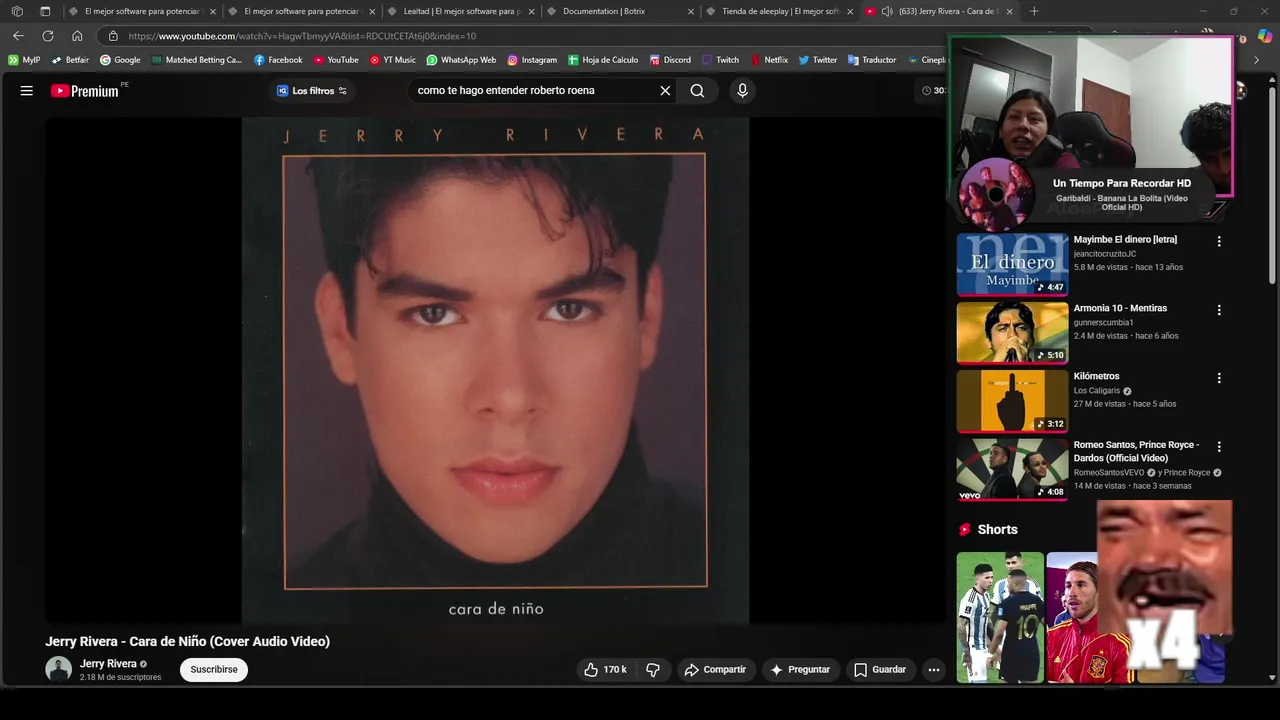Open the WhatsApp Web bookmark
Screen dimensions: 1280x720
click(x=461, y=60)
